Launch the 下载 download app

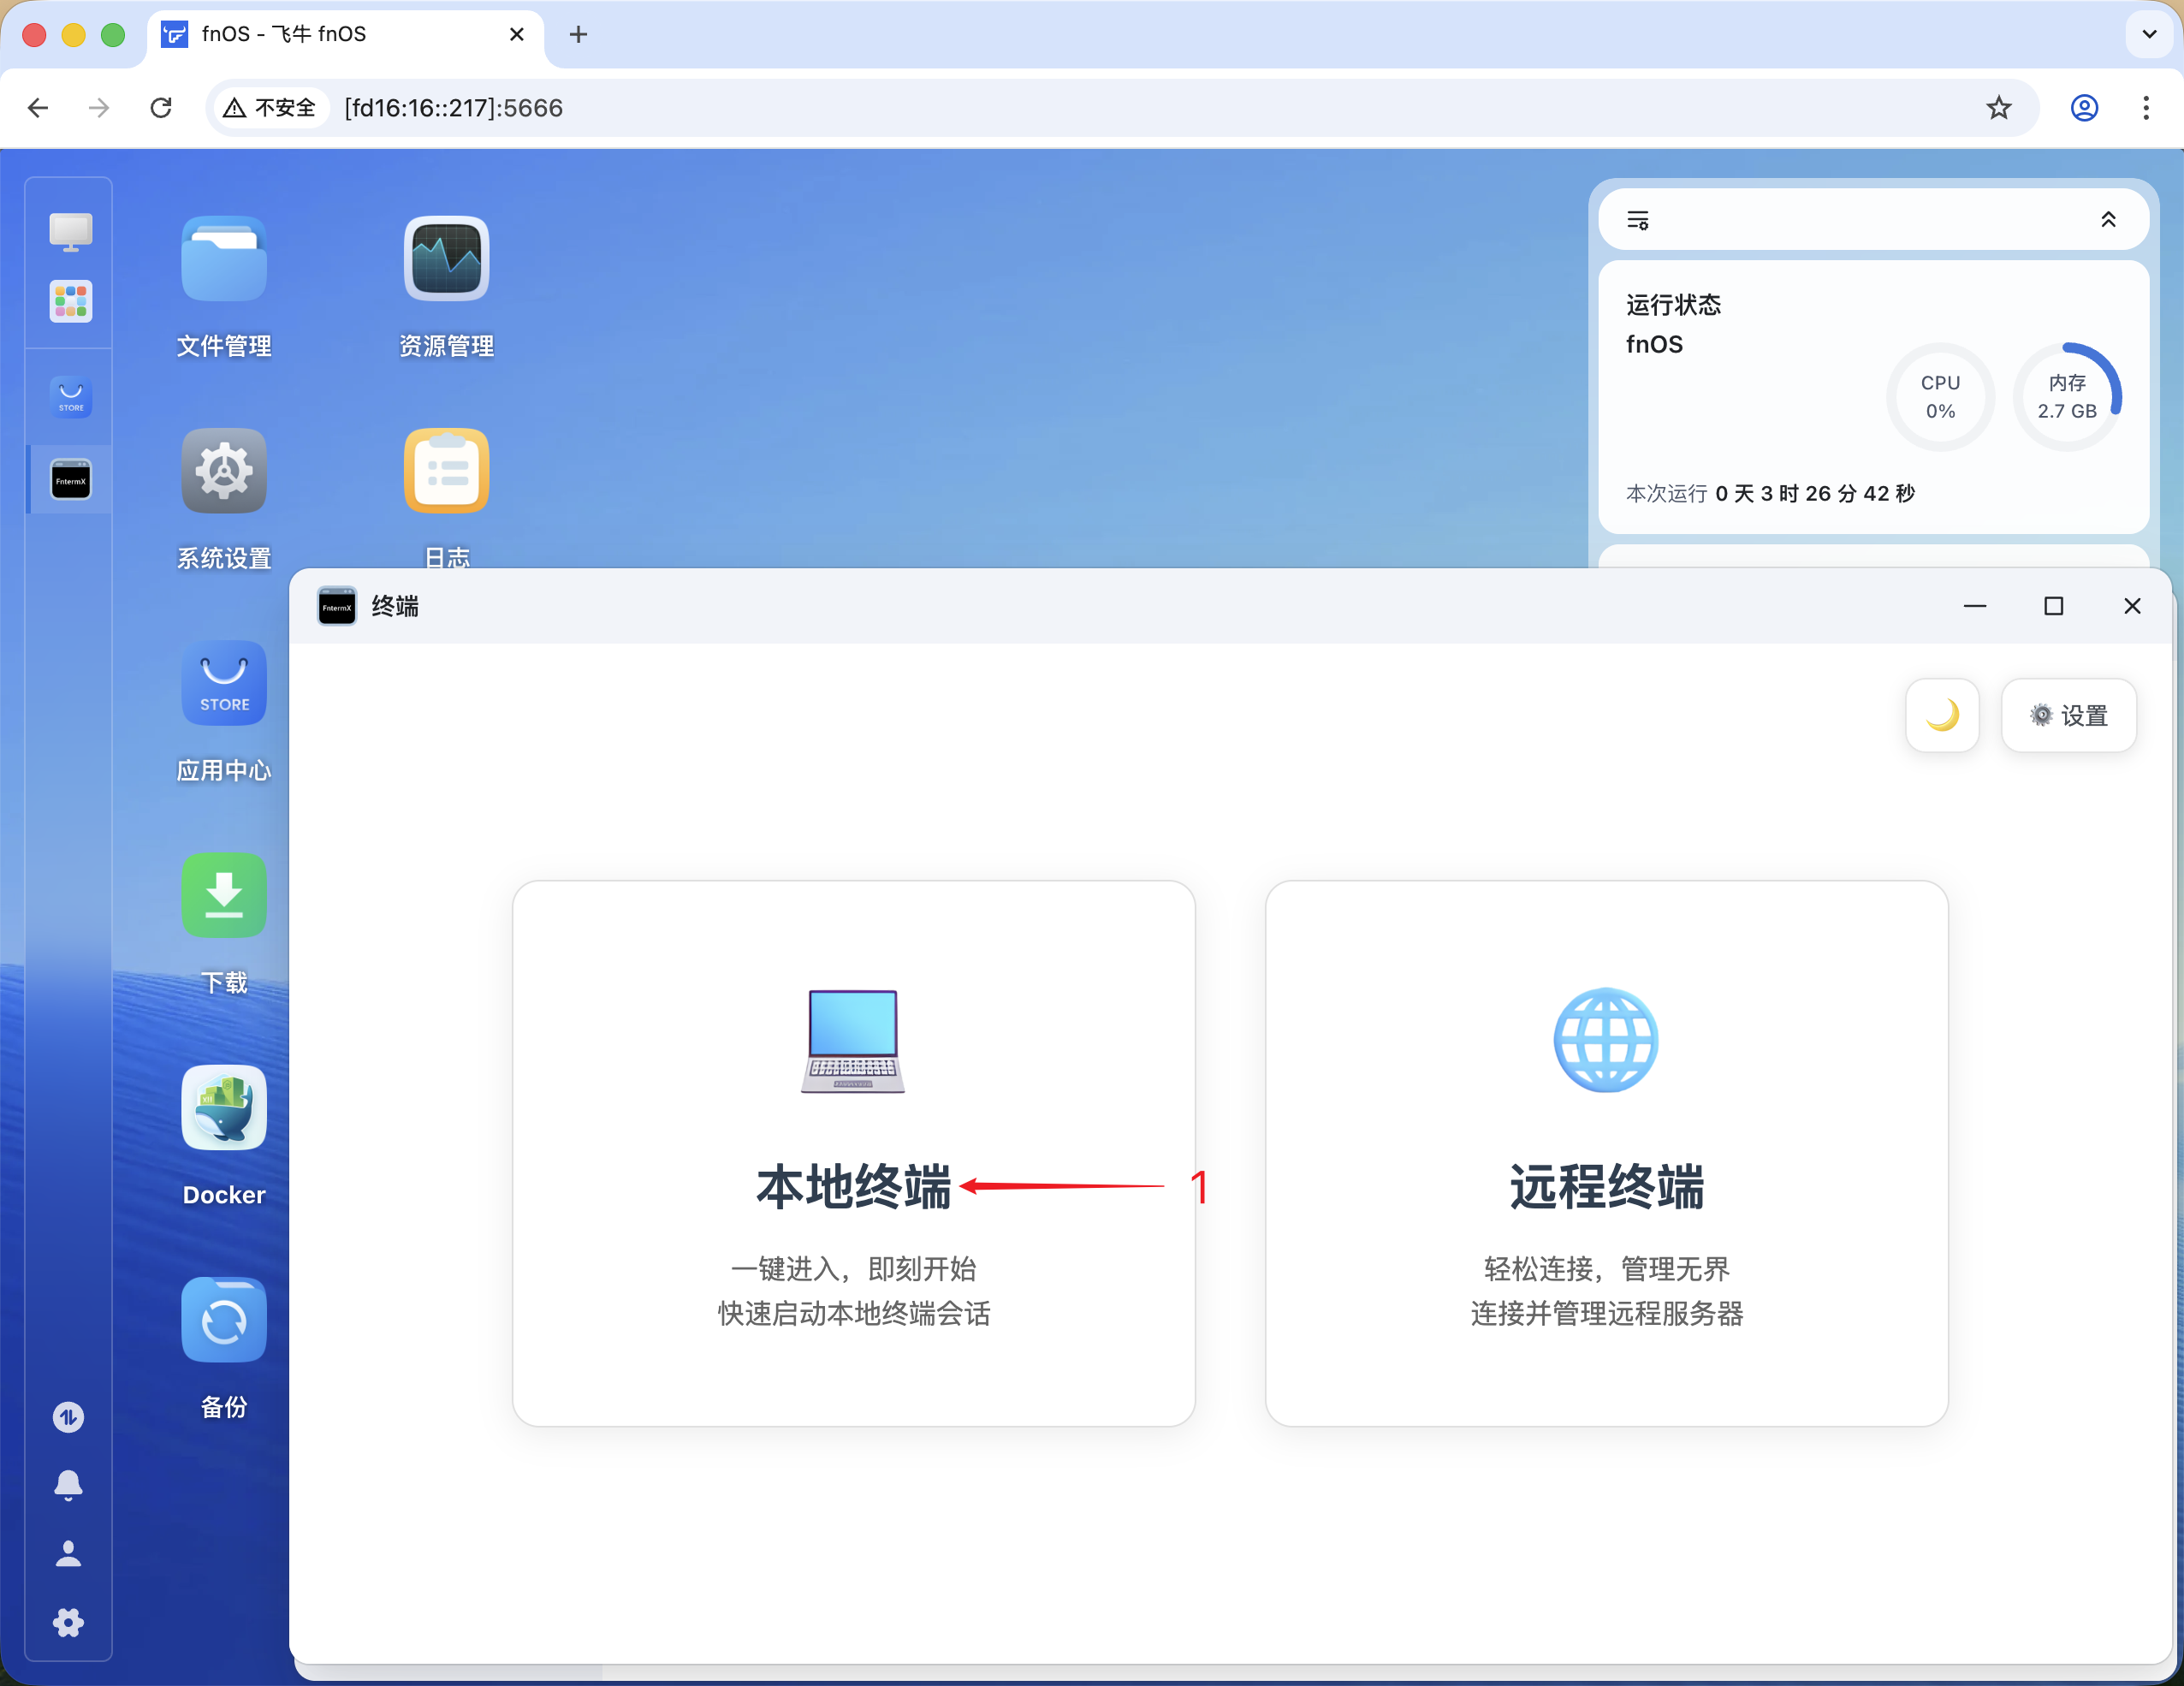[224, 895]
